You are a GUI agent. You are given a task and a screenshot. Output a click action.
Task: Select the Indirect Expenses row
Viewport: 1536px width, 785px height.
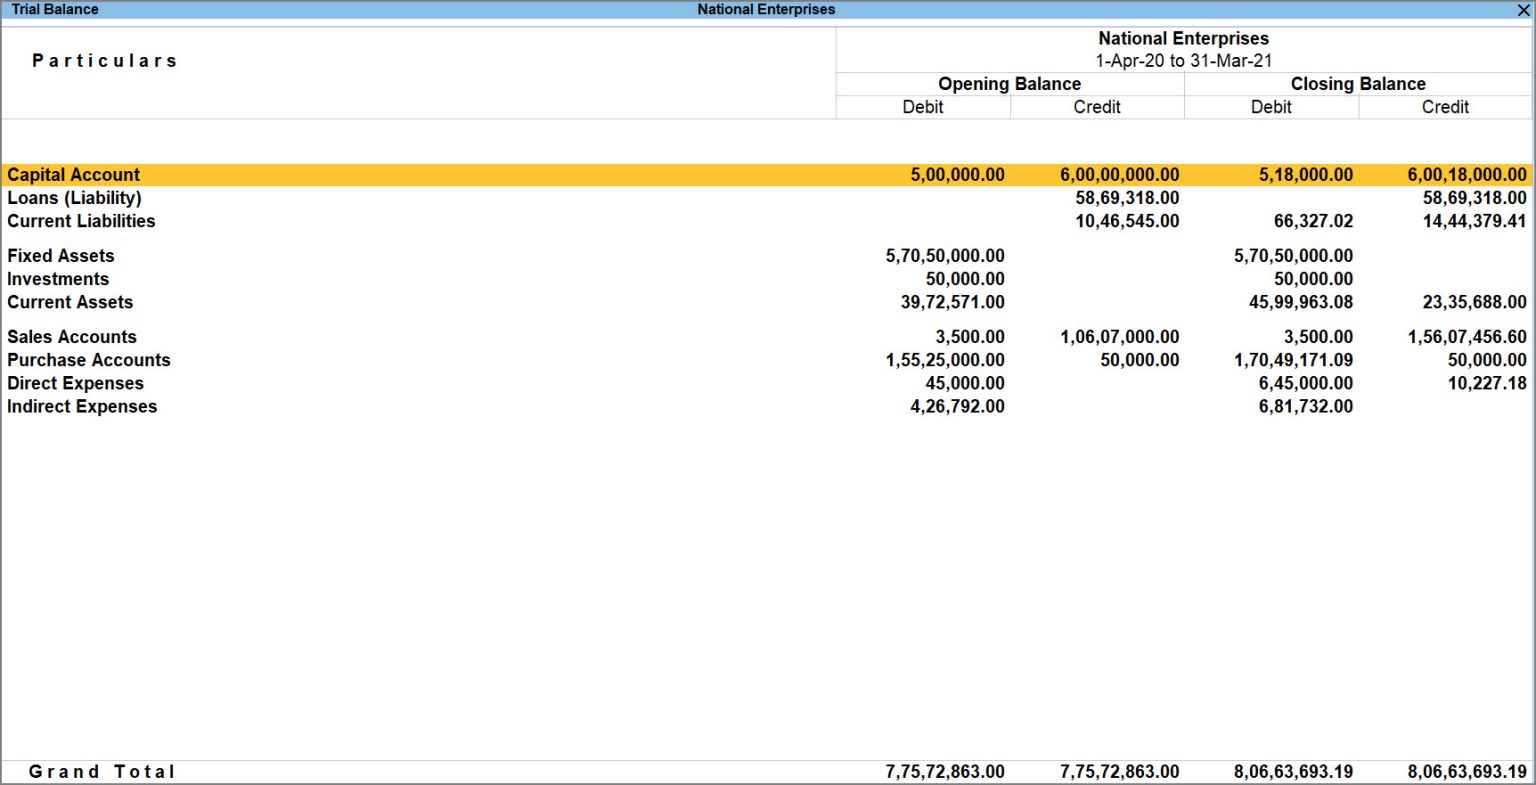point(82,406)
